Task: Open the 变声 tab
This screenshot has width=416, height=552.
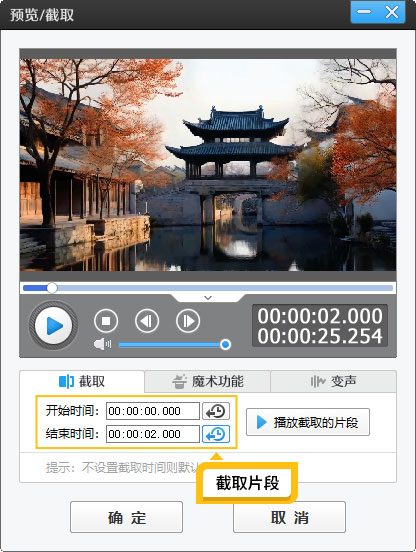Action: point(333,381)
